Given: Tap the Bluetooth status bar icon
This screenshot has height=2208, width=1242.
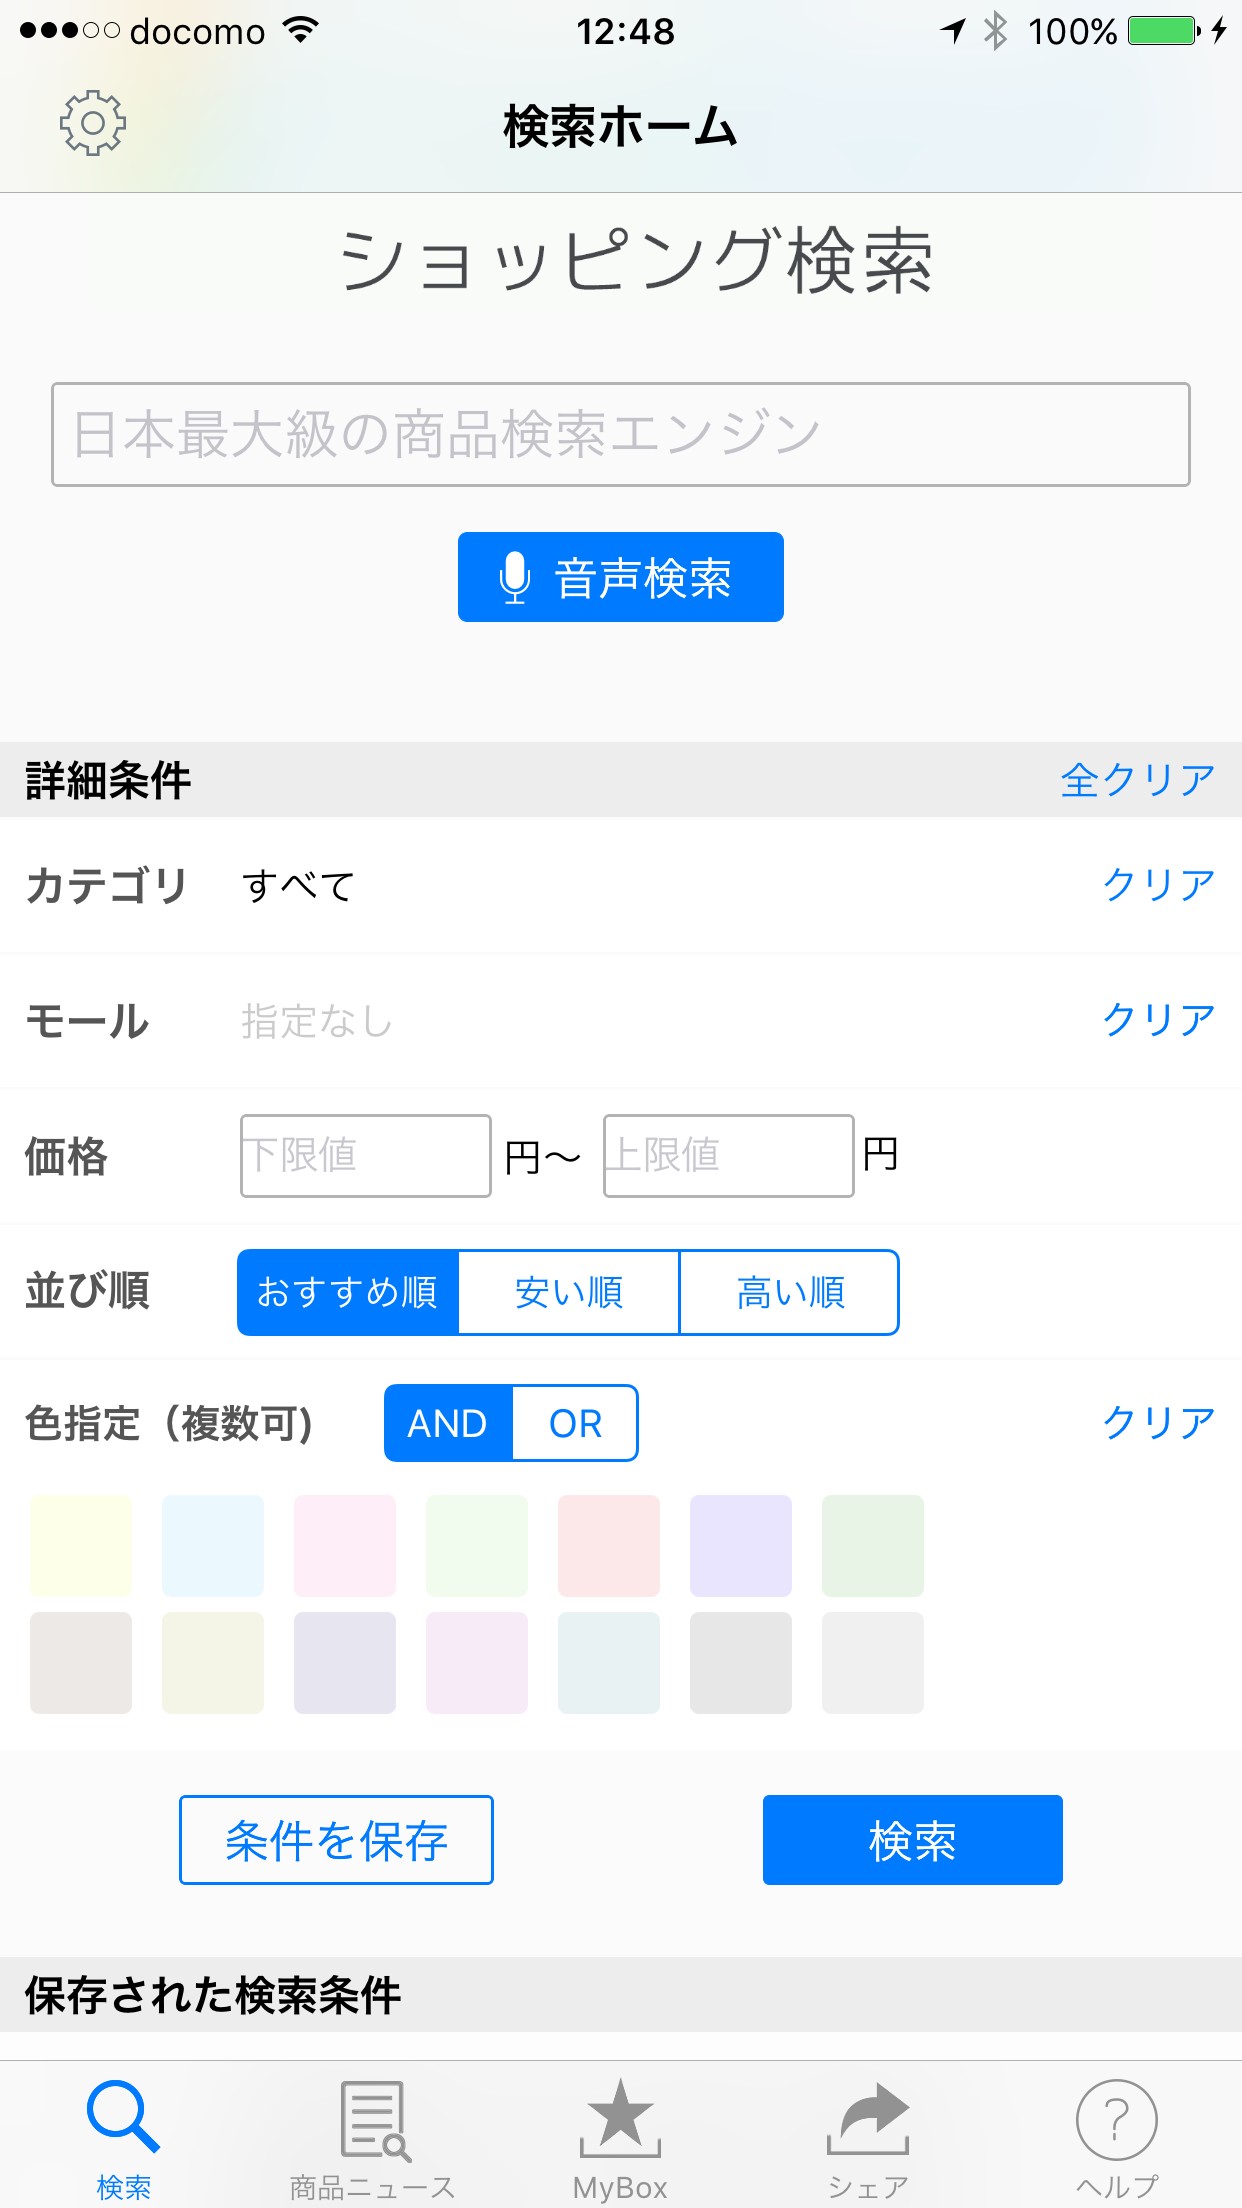Looking at the screenshot, I should point(995,31).
